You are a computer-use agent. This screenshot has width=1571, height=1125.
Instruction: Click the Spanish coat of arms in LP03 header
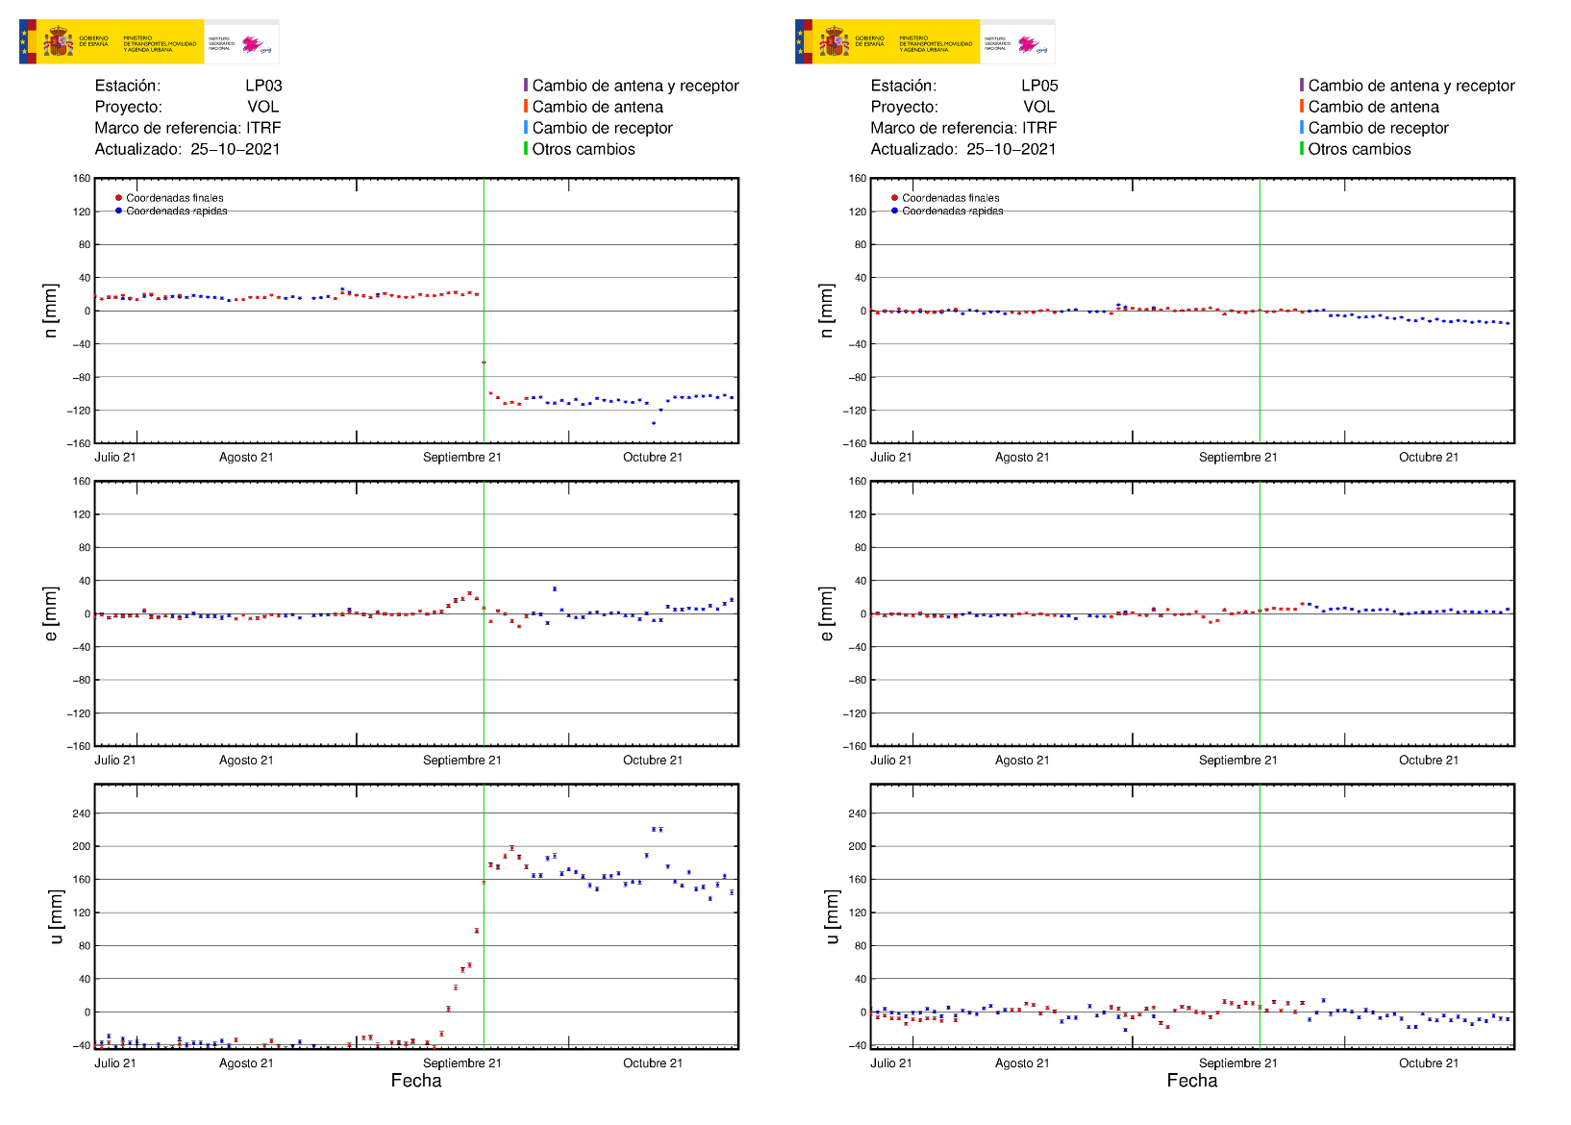tap(58, 42)
